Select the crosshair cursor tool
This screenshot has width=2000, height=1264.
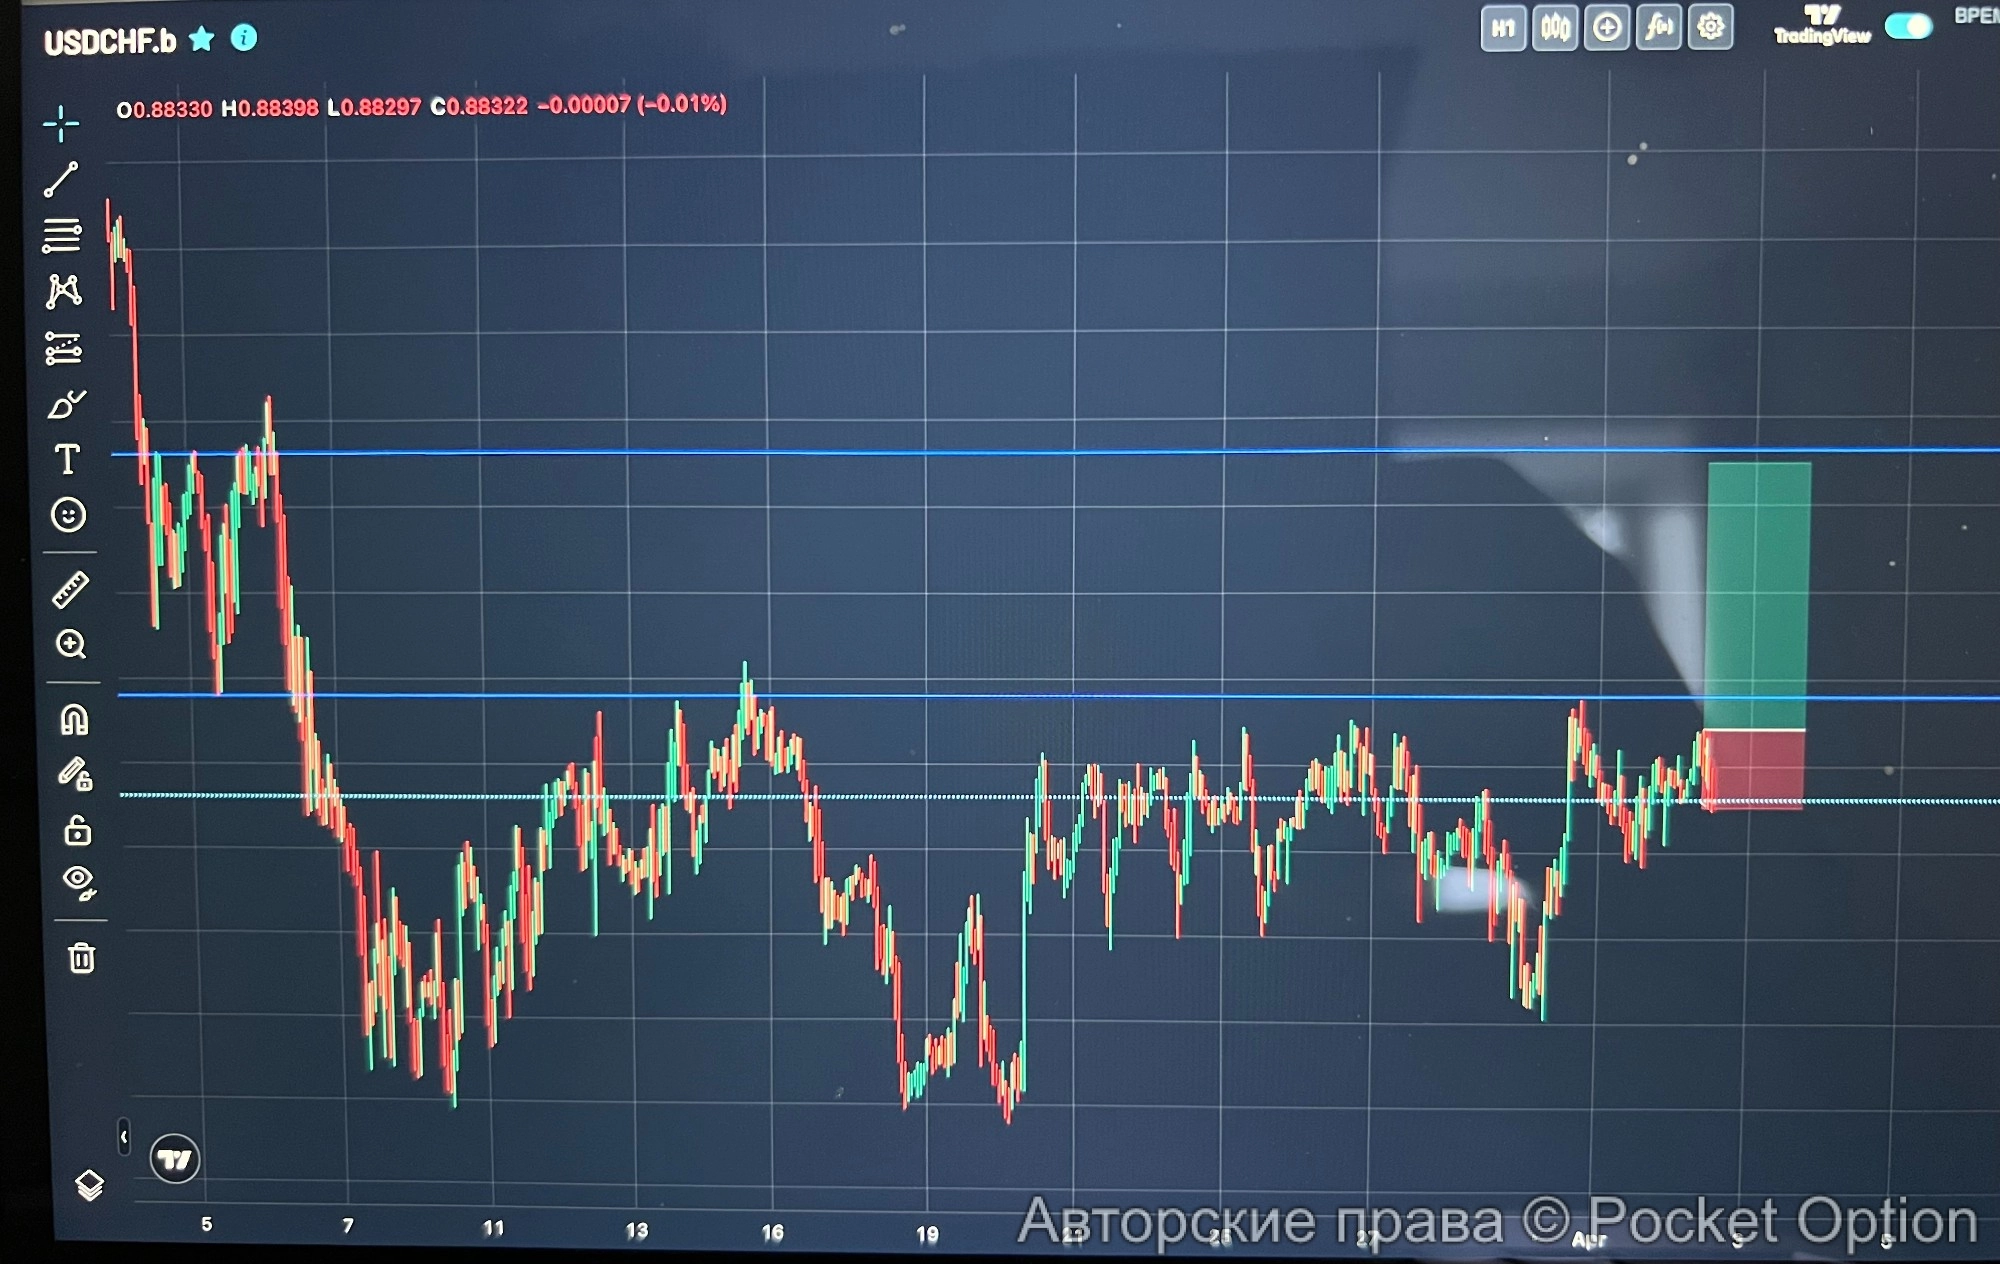61,124
